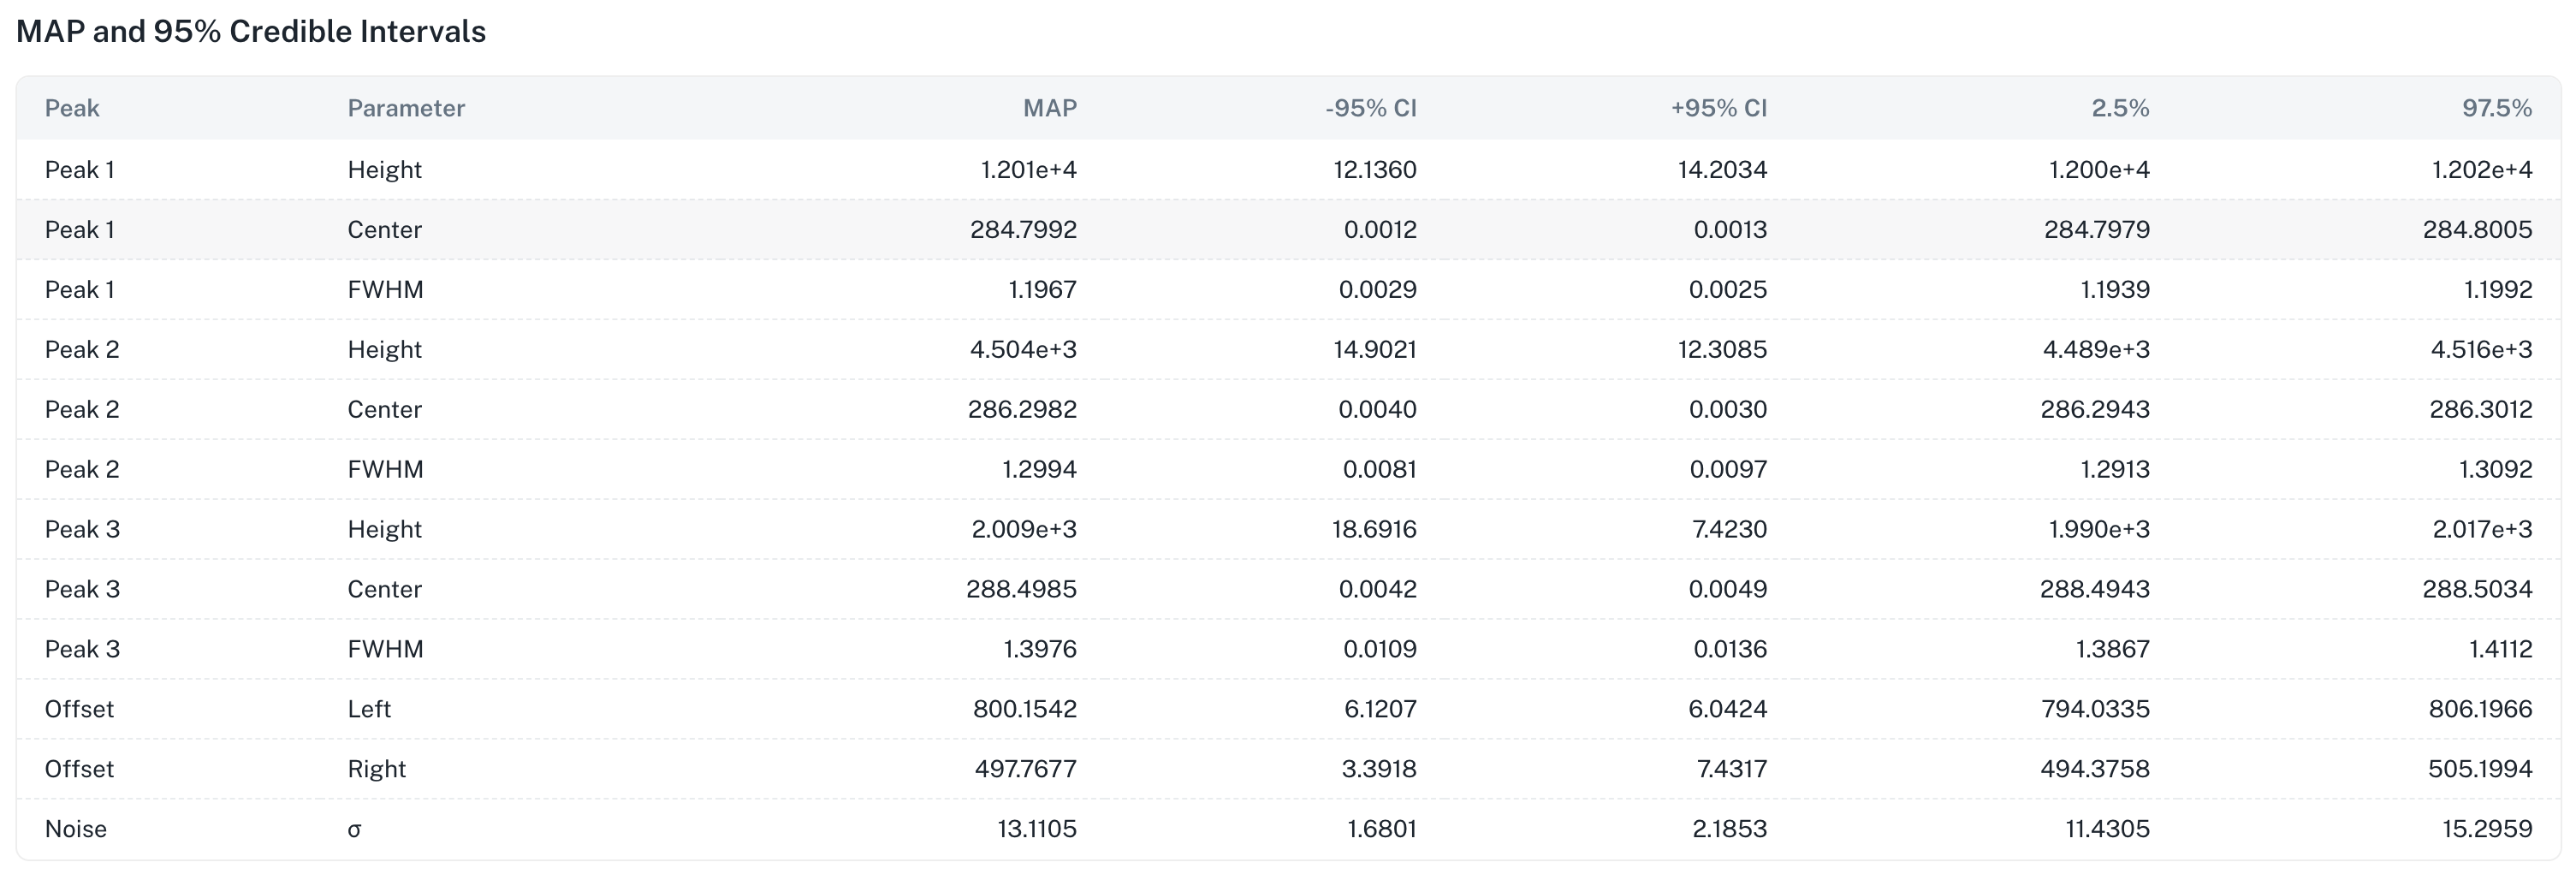Click 97.5% value 1.202e+4
Image resolution: width=2576 pixels, height=880 pixels.
click(2483, 170)
